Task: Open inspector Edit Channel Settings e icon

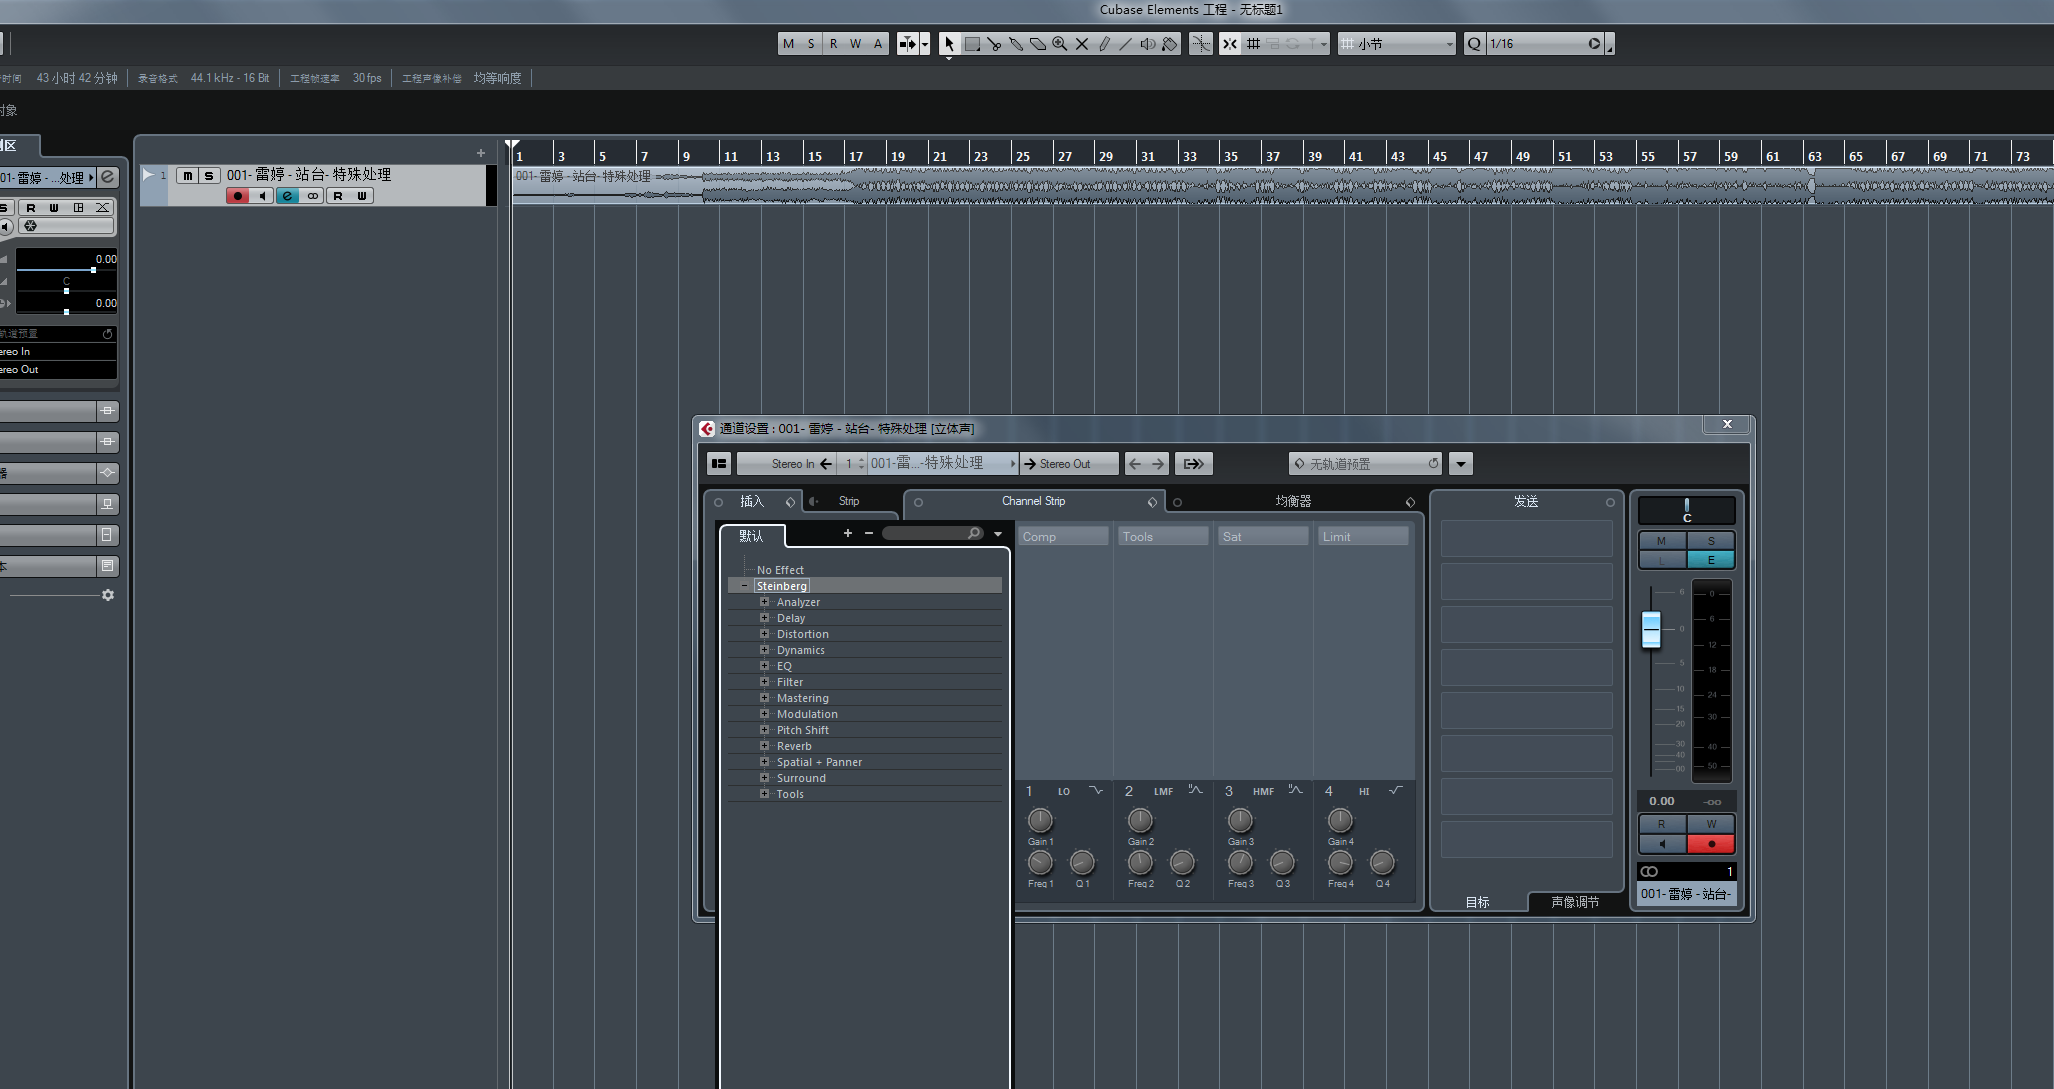Action: (108, 177)
